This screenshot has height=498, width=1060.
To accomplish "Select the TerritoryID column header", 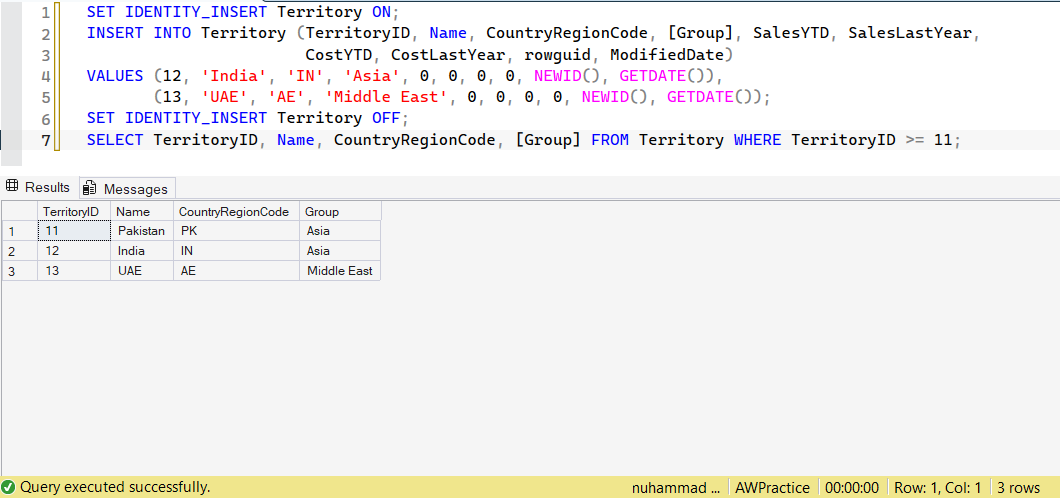I will pyautogui.click(x=74, y=211).
